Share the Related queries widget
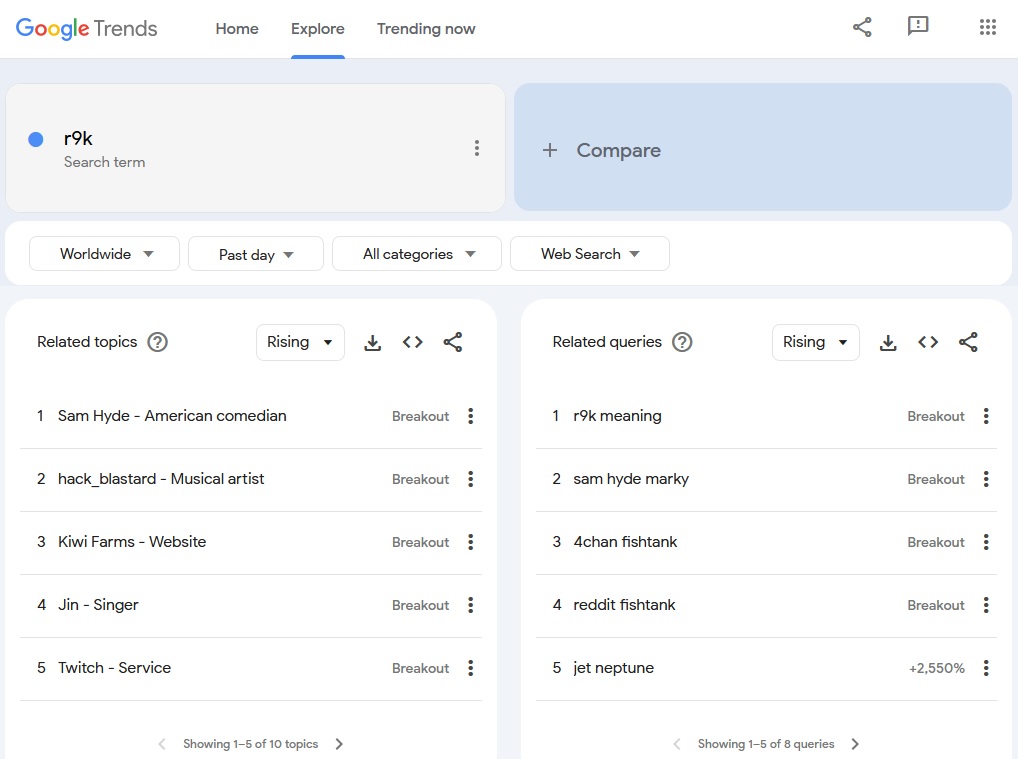 [968, 342]
